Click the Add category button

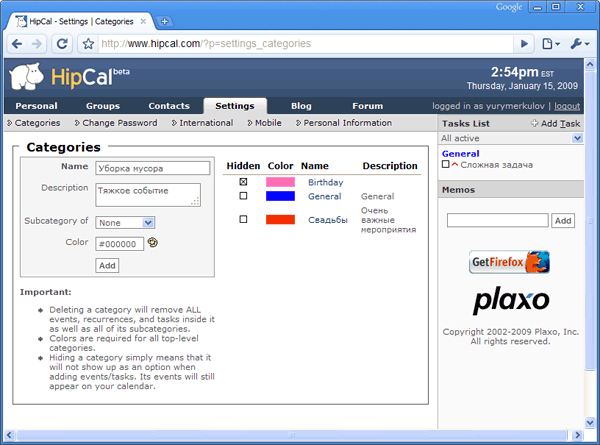click(x=107, y=266)
